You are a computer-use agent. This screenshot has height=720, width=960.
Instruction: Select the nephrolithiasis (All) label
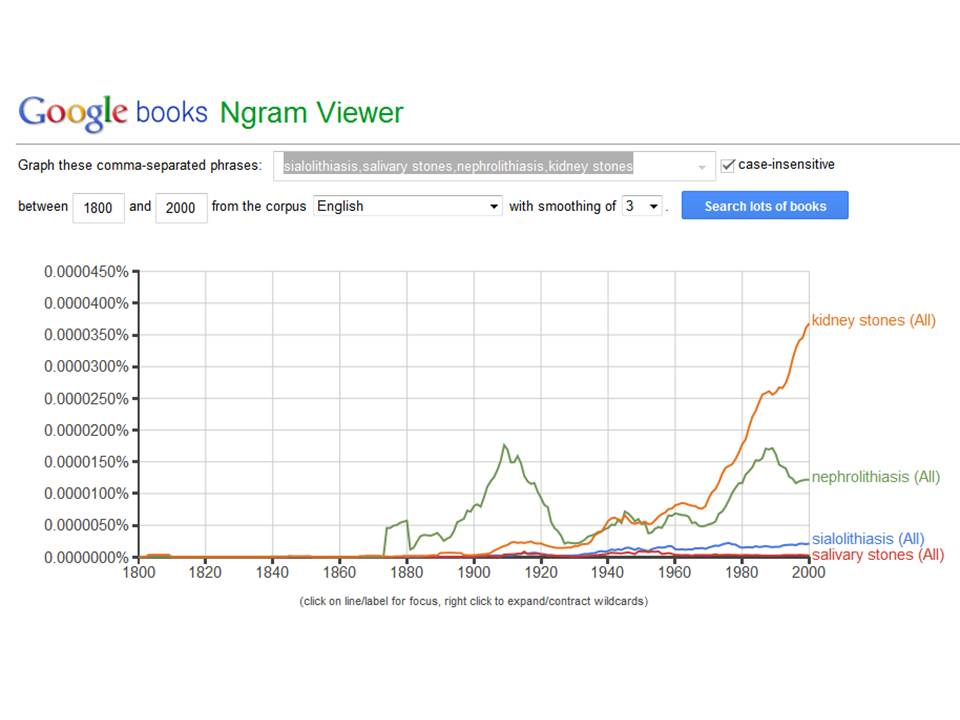pos(876,477)
